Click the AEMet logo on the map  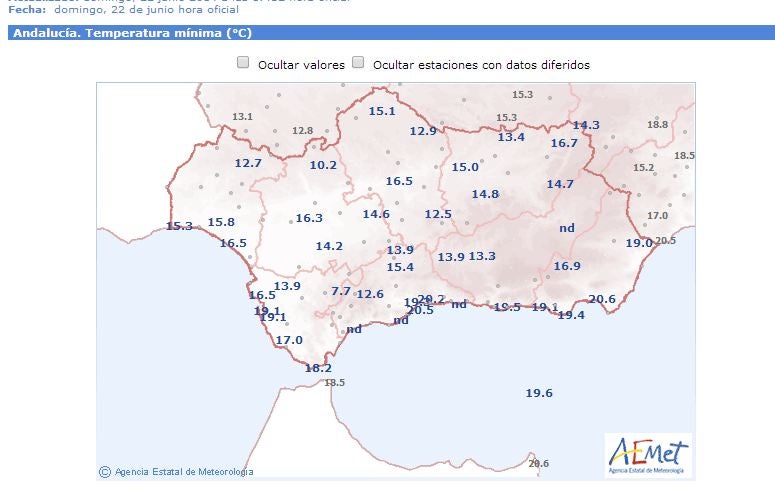coord(648,455)
